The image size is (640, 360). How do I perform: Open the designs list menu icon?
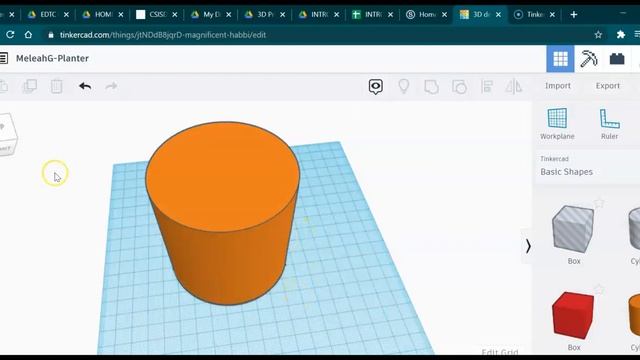click(x=4, y=58)
